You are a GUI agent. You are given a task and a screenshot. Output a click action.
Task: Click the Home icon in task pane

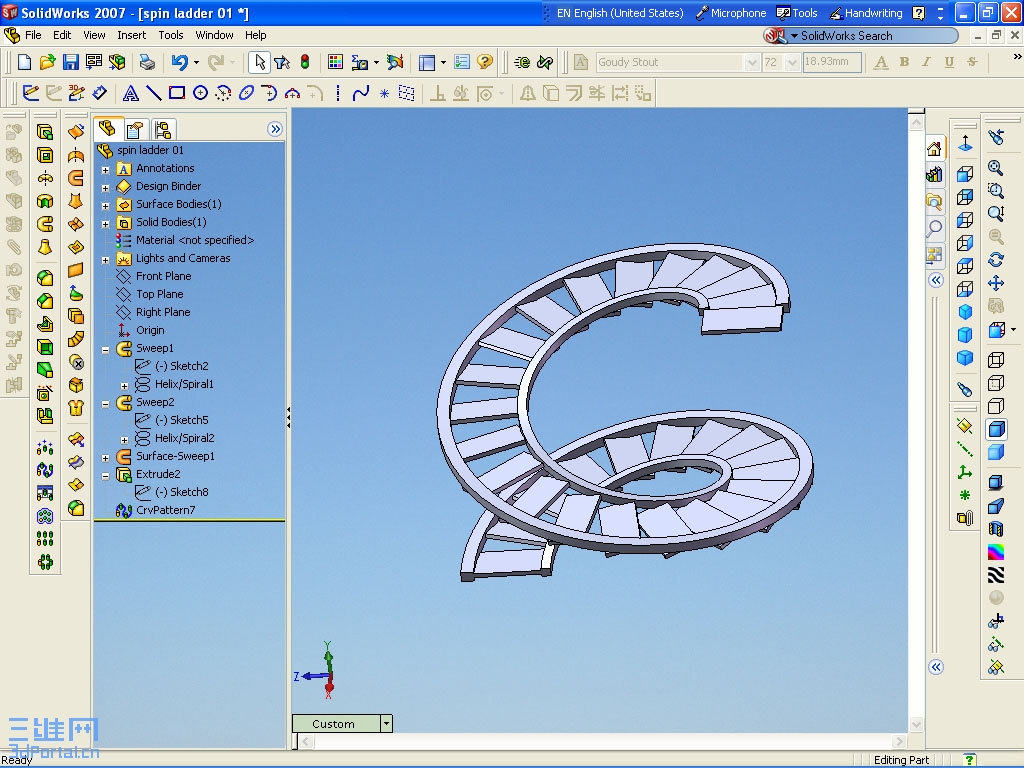934,150
